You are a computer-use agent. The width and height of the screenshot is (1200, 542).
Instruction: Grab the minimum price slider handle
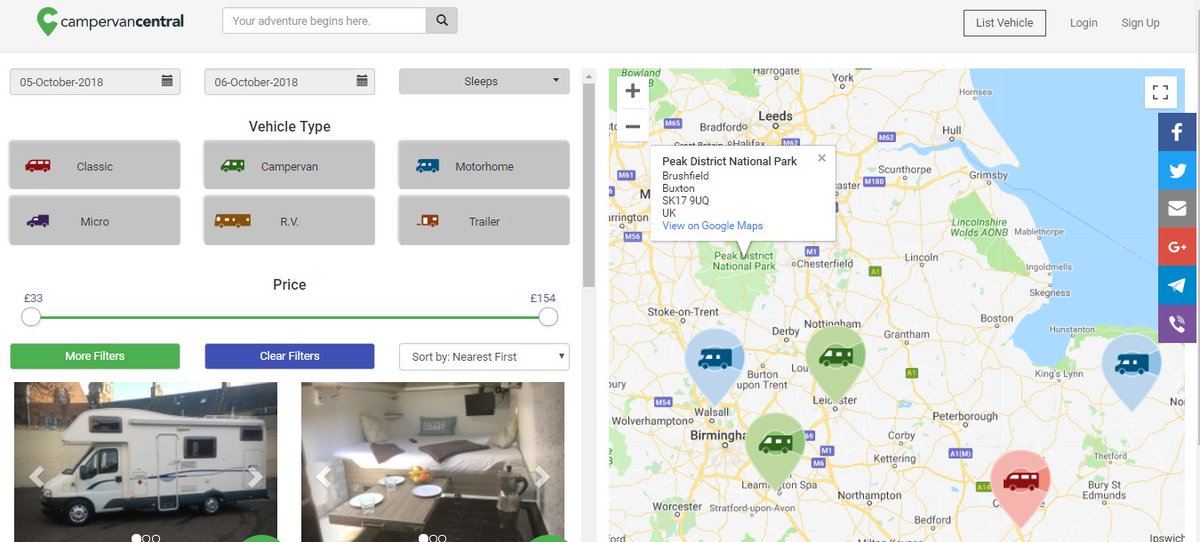[x=31, y=317]
